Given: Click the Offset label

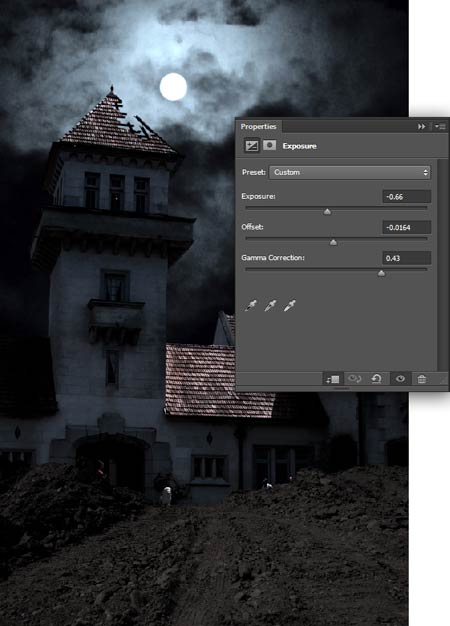Looking at the screenshot, I should (252, 227).
